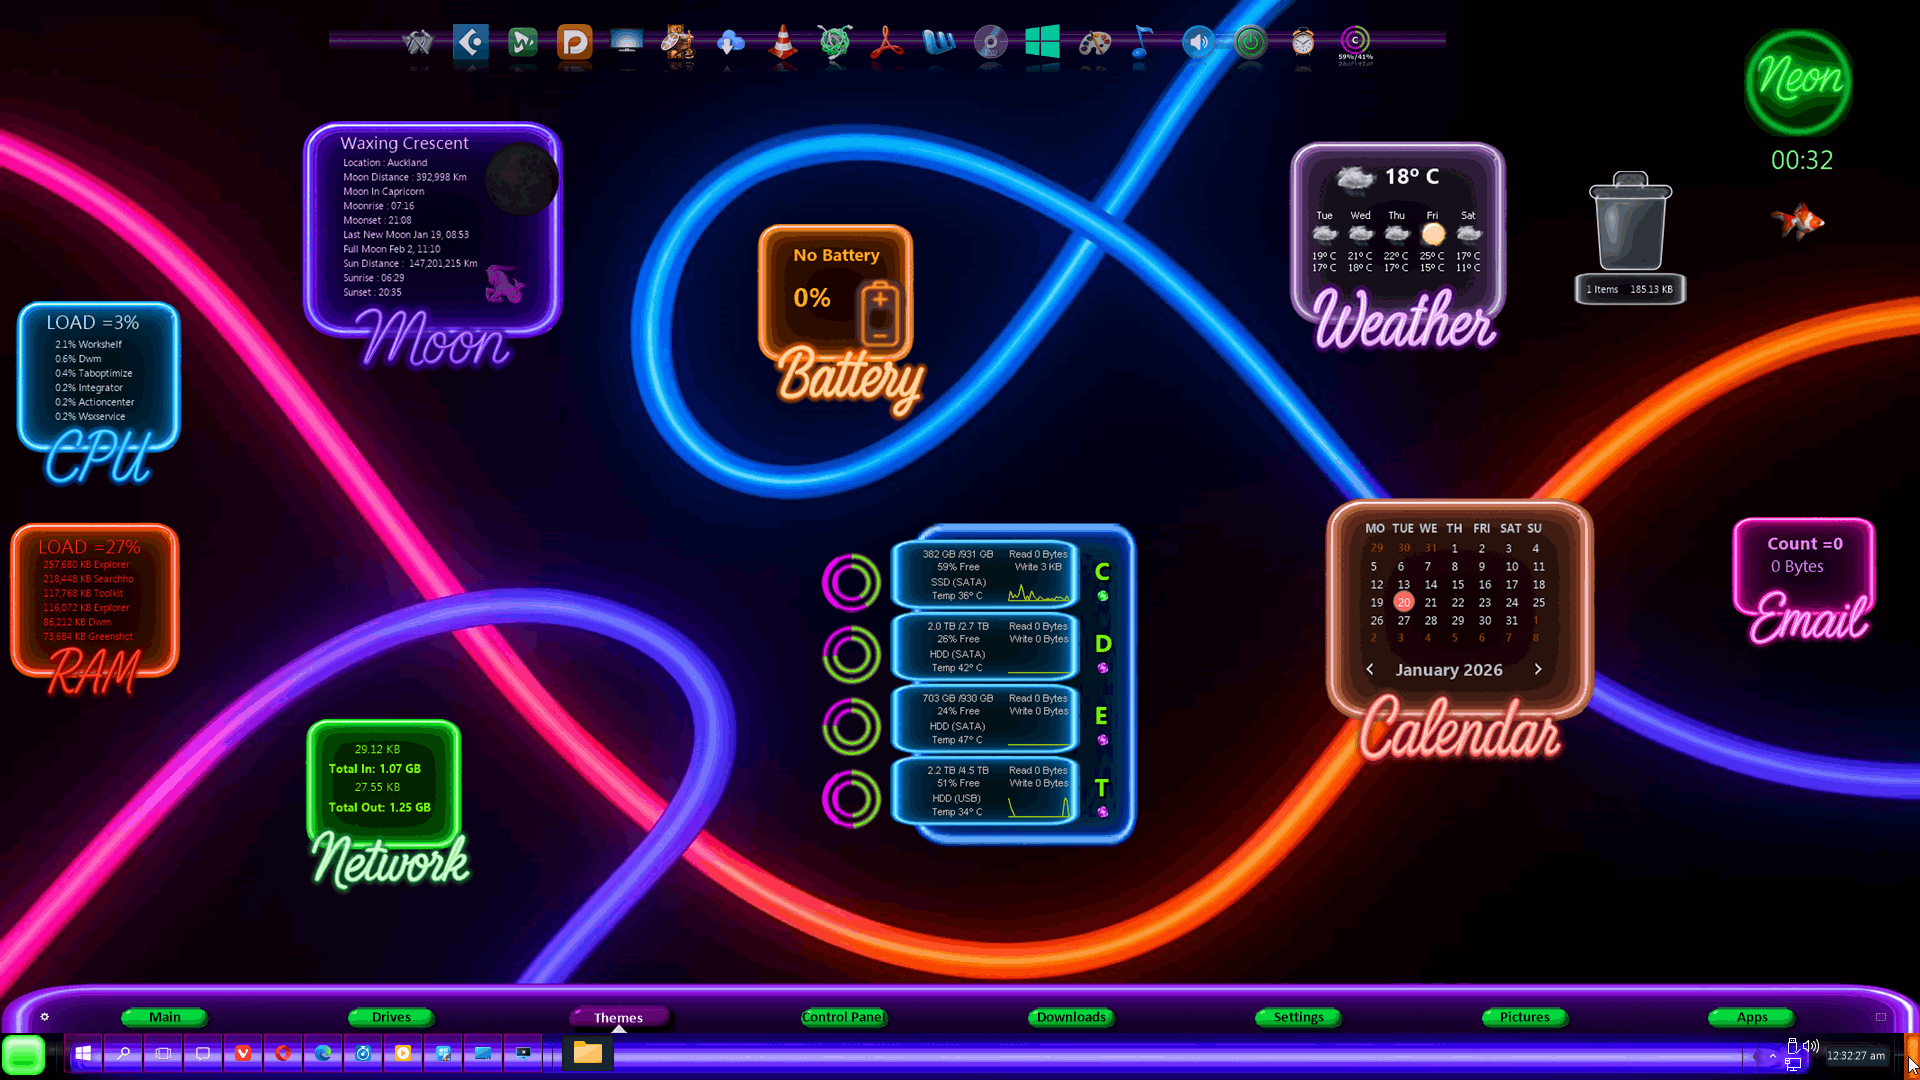Mute sound with dock speaker icon
This screenshot has height=1080, width=1920.
pos(1198,42)
